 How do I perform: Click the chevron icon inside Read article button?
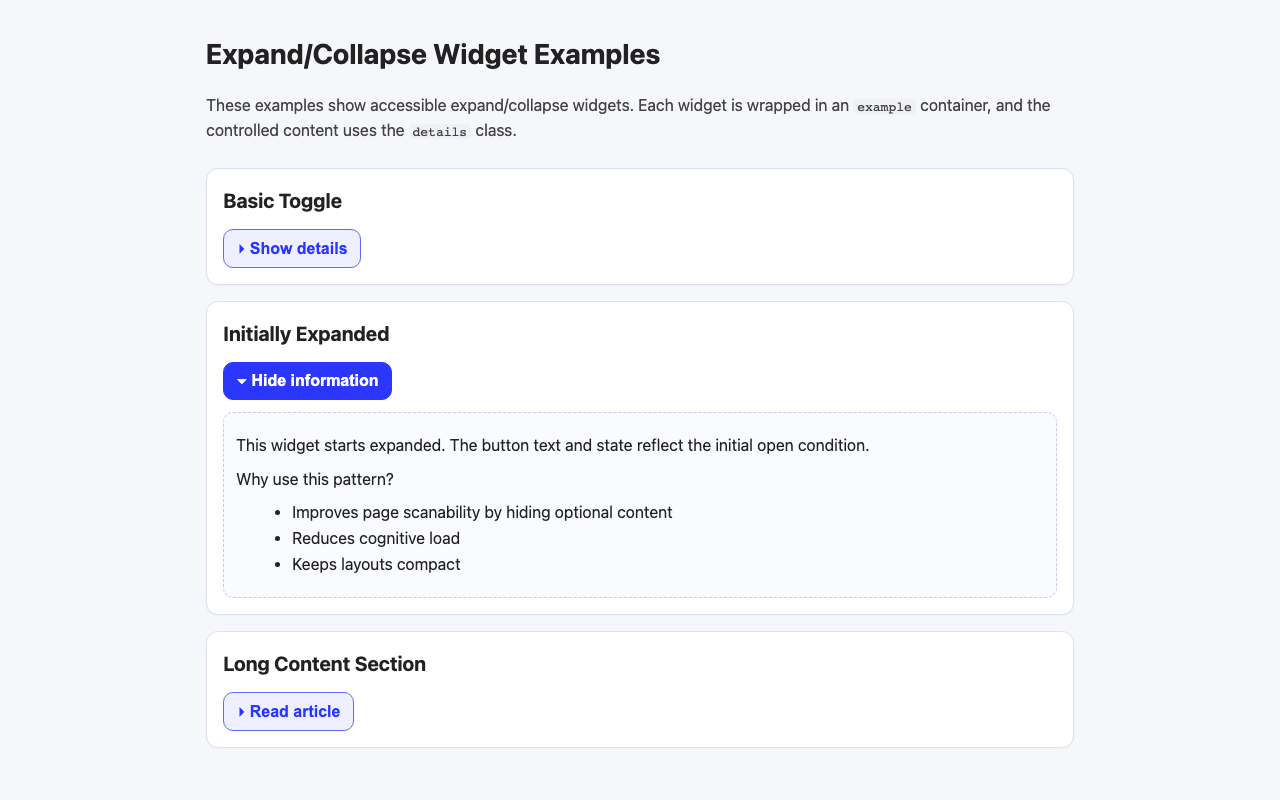[240, 711]
